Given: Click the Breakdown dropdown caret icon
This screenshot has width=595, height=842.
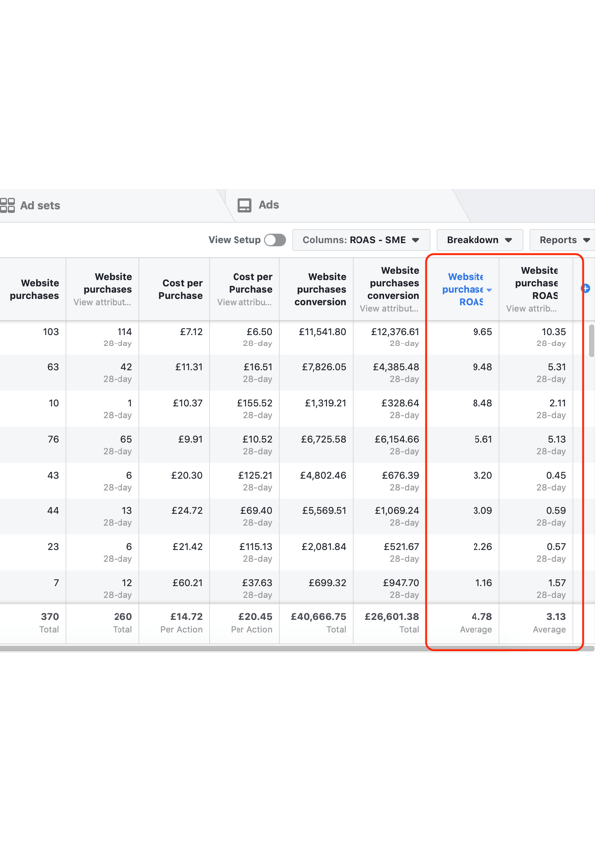Looking at the screenshot, I should [507, 240].
